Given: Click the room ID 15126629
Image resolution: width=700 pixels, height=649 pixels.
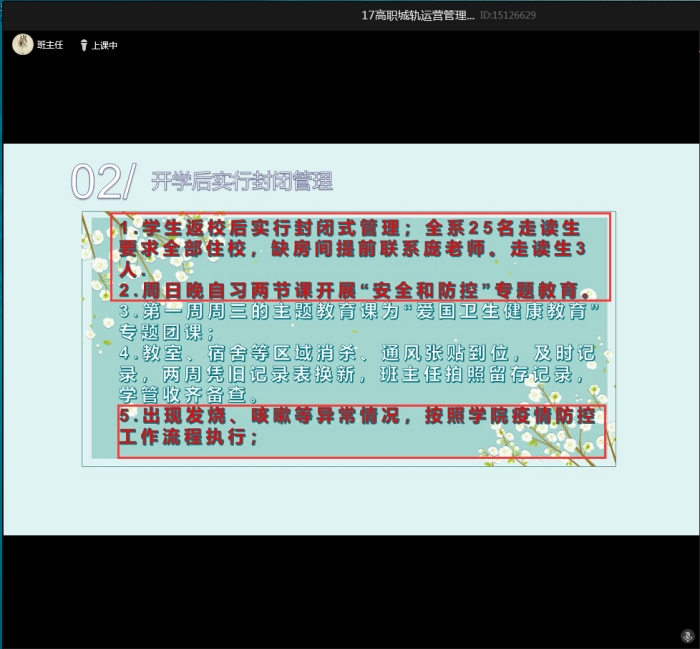Looking at the screenshot, I should click(x=508, y=15).
